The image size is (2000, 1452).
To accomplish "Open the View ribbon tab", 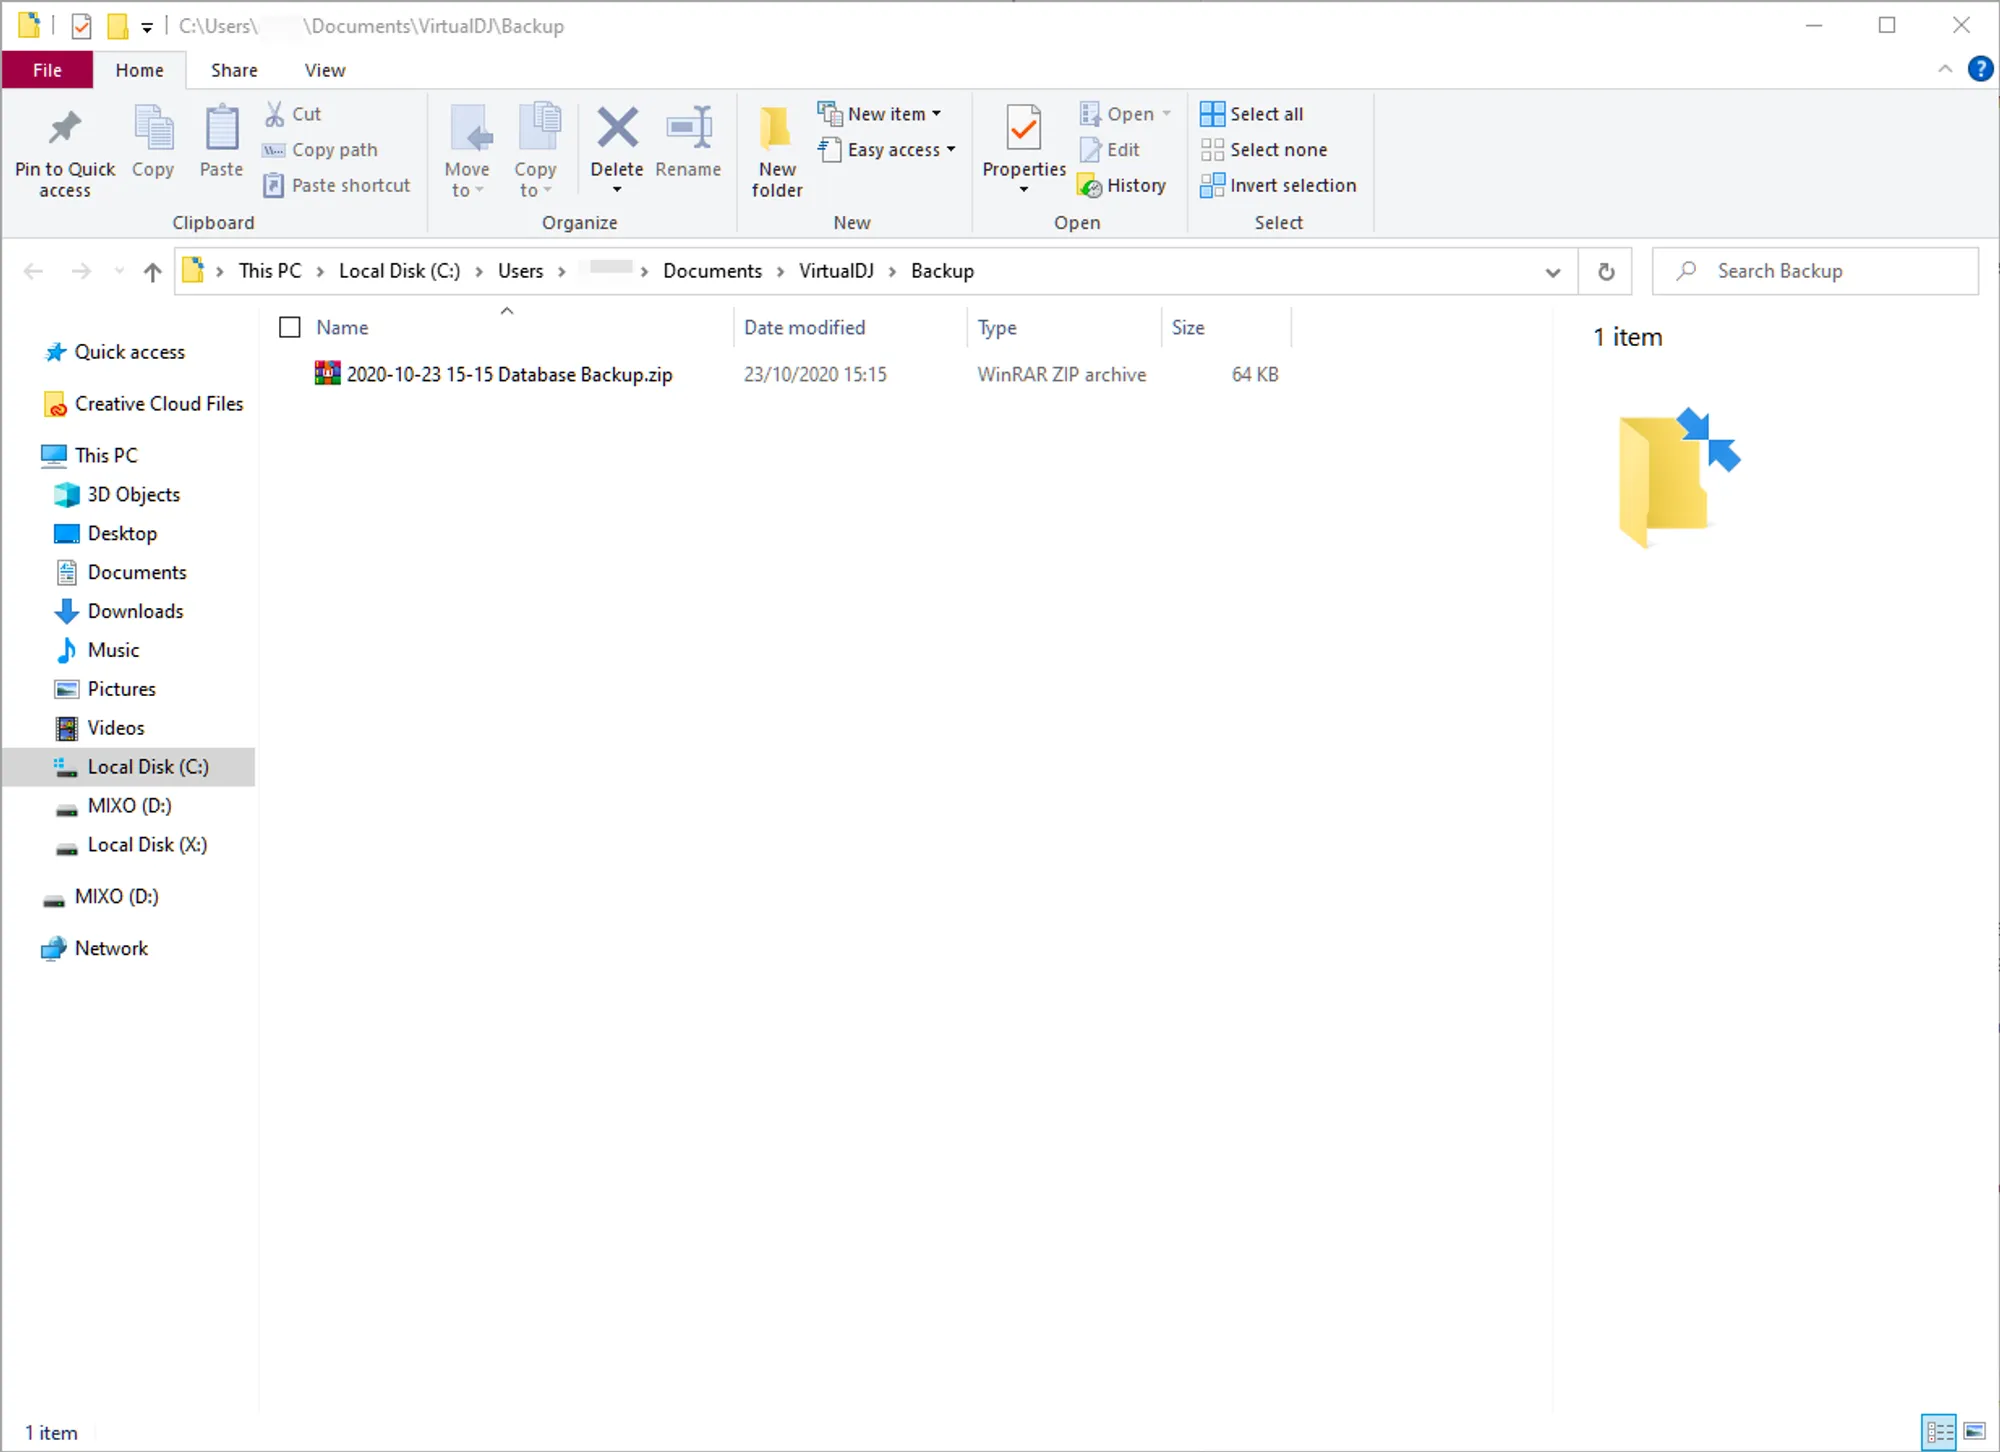I will 325,70.
